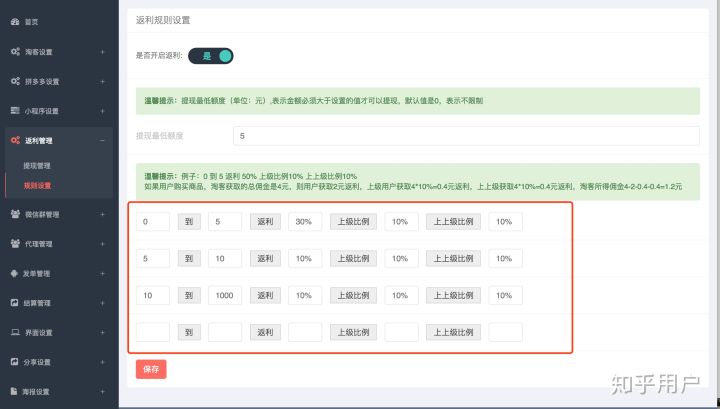The image size is (720, 409).
Task: Collapse the 返利管理 section with minus sign
Action: [102, 141]
